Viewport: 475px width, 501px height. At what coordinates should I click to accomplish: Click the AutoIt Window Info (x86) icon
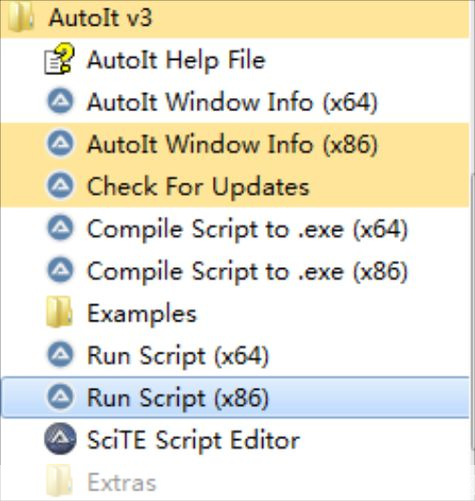(x=60, y=143)
